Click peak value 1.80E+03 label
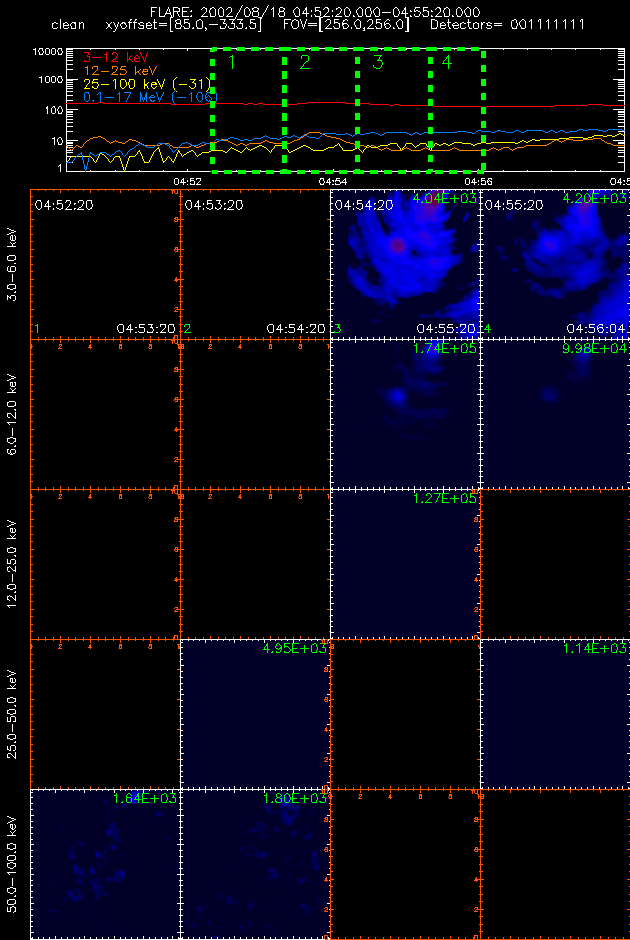 pos(294,799)
